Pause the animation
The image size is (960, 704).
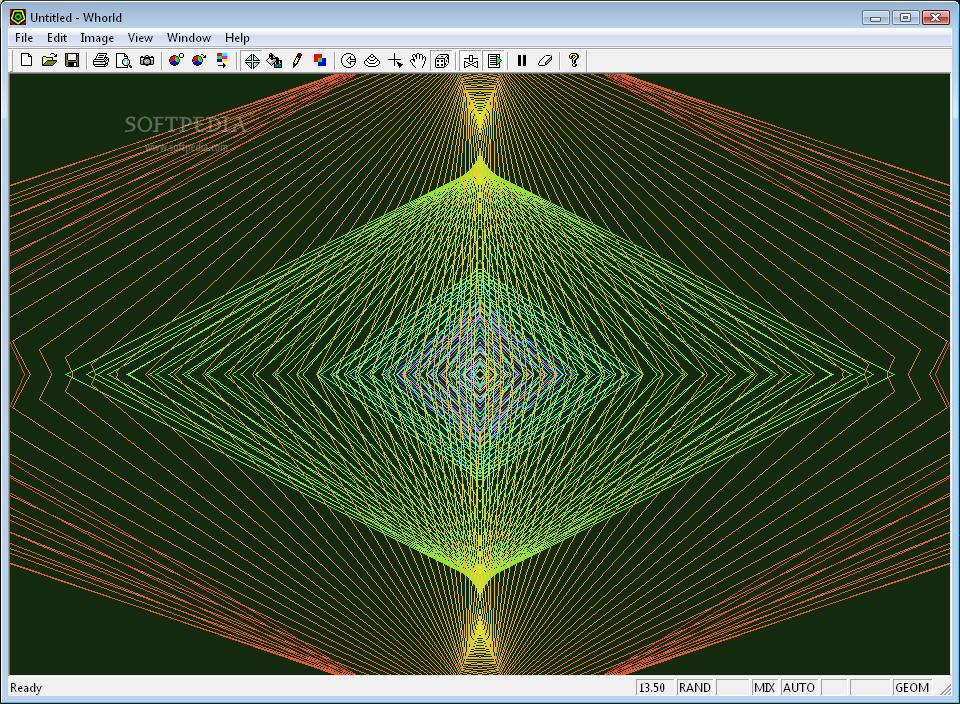click(x=522, y=60)
